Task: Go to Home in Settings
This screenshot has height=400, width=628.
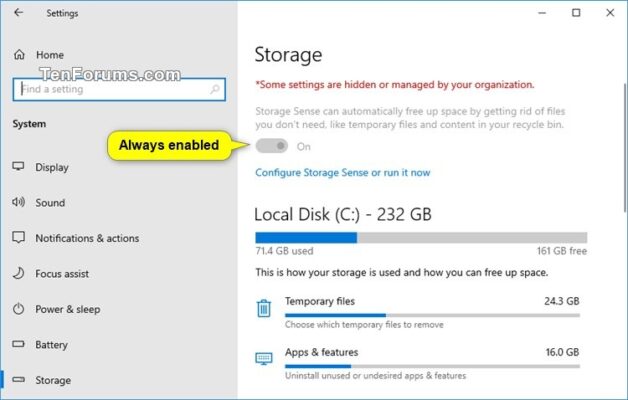Action: 49,55
